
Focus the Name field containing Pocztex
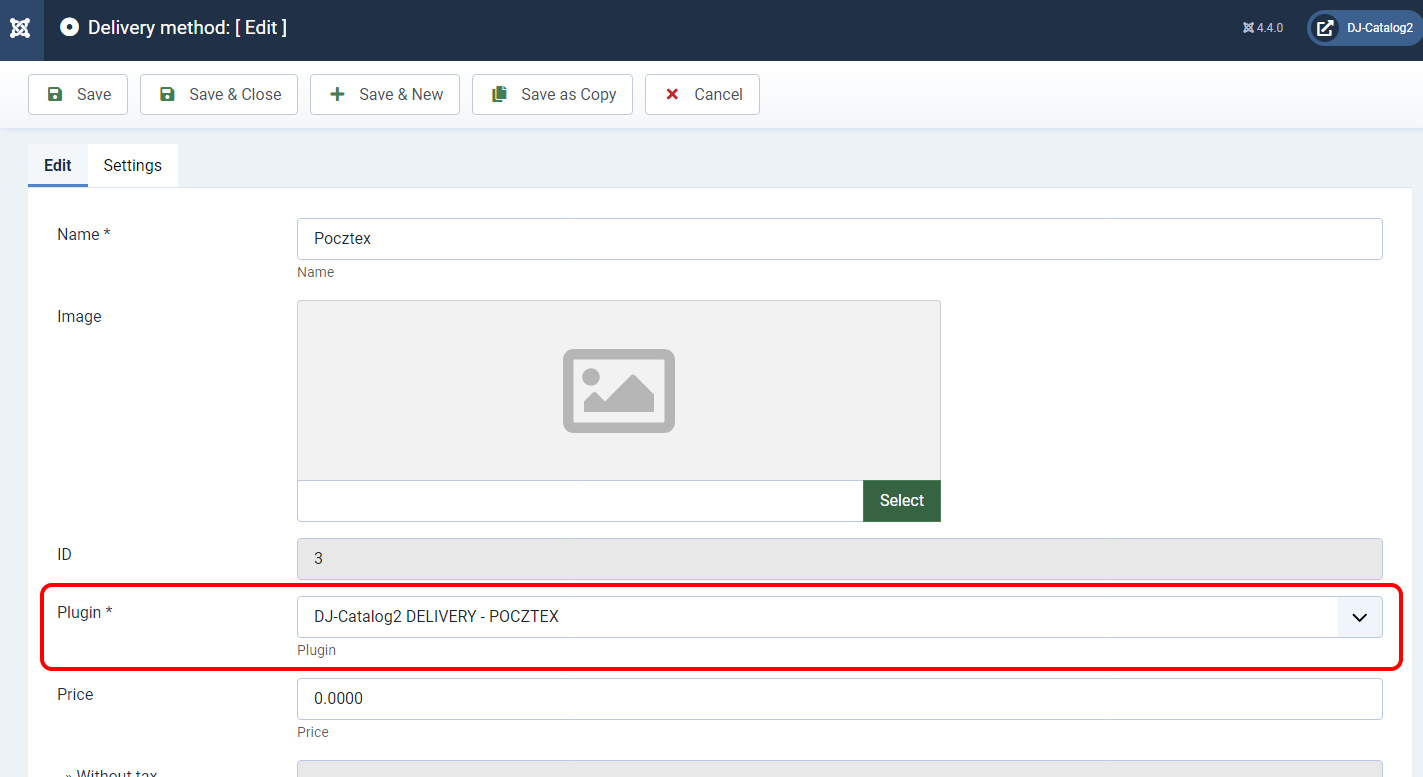click(840, 239)
